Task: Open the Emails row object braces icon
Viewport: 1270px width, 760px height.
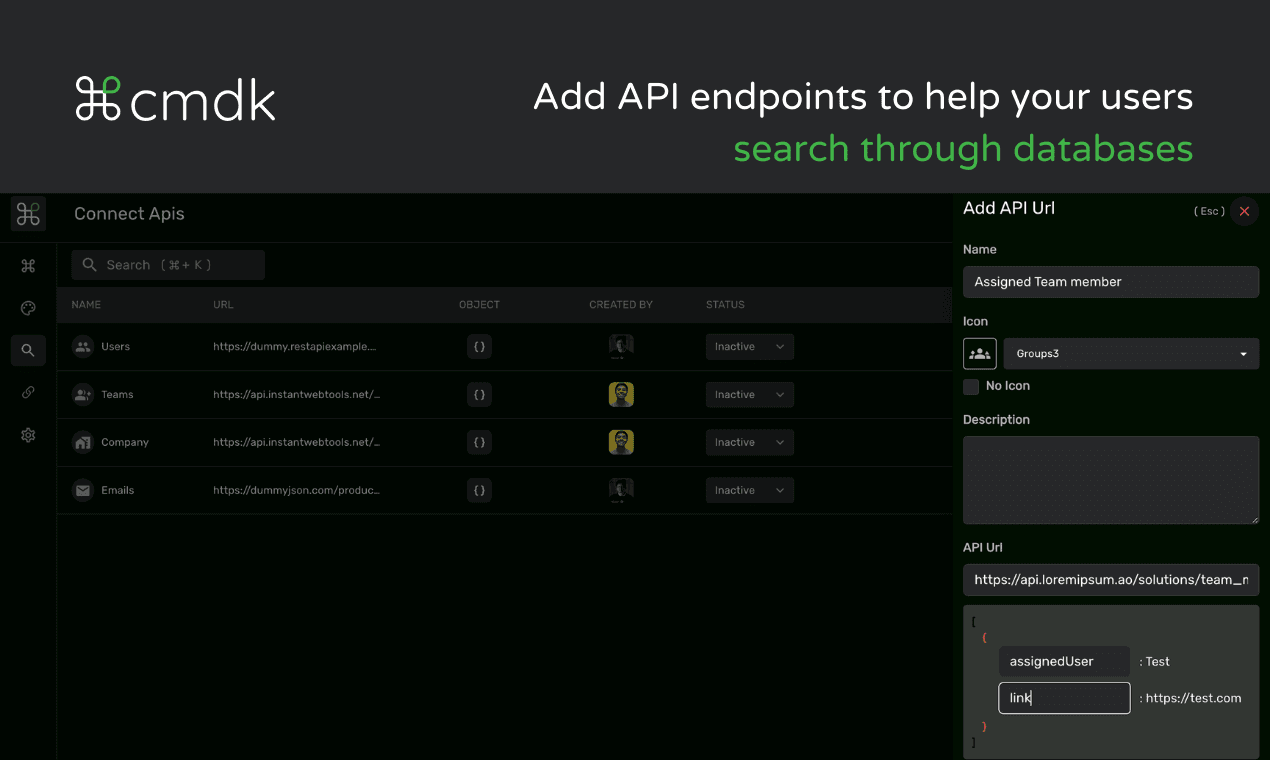Action: click(x=479, y=490)
